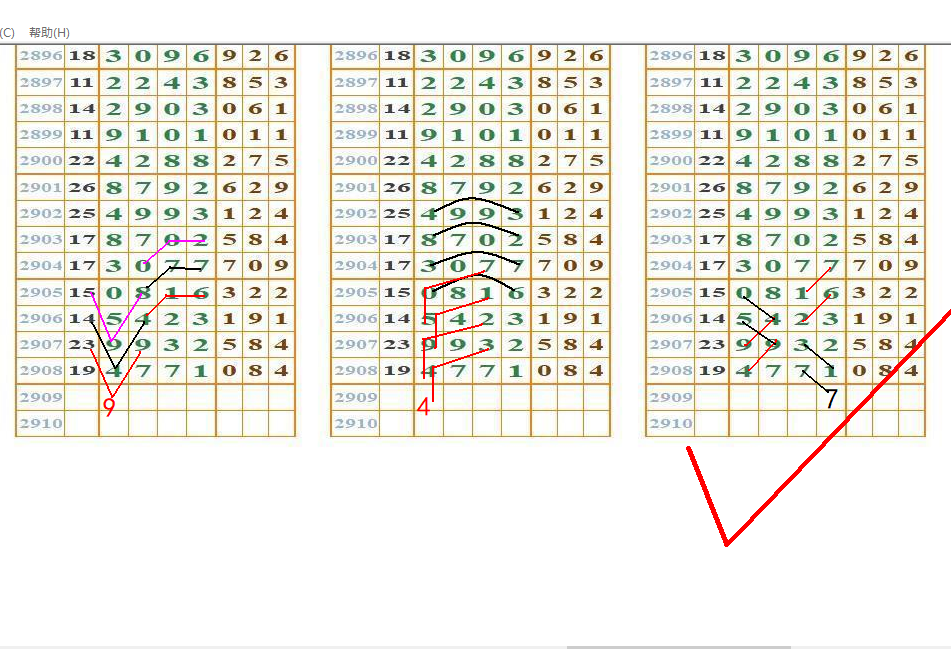This screenshot has width=951, height=649.
Task: Select period 2900 in the third table
Action: click(x=671, y=161)
